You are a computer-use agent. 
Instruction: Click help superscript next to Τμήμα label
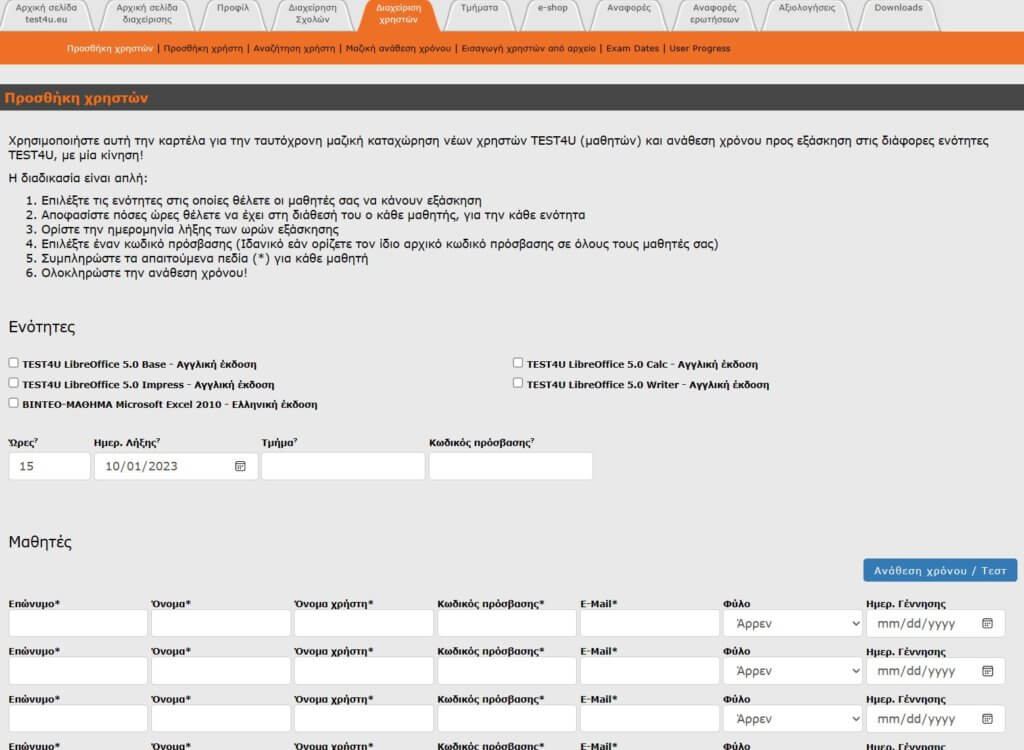click(x=294, y=440)
